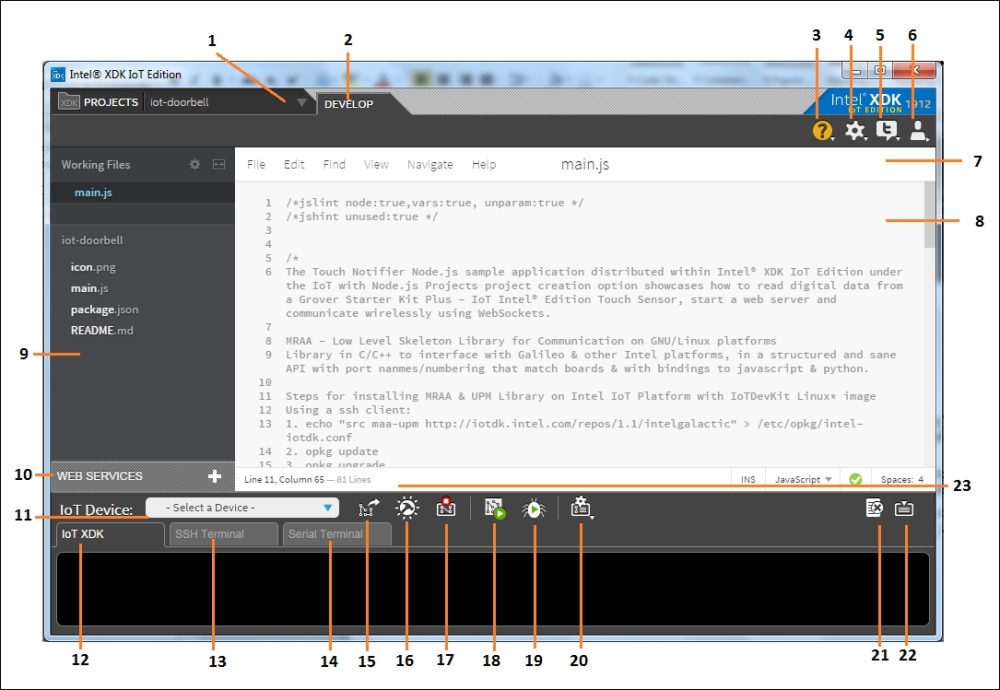
Task: Open the JavaScript language mode dropdown
Action: coord(803,480)
